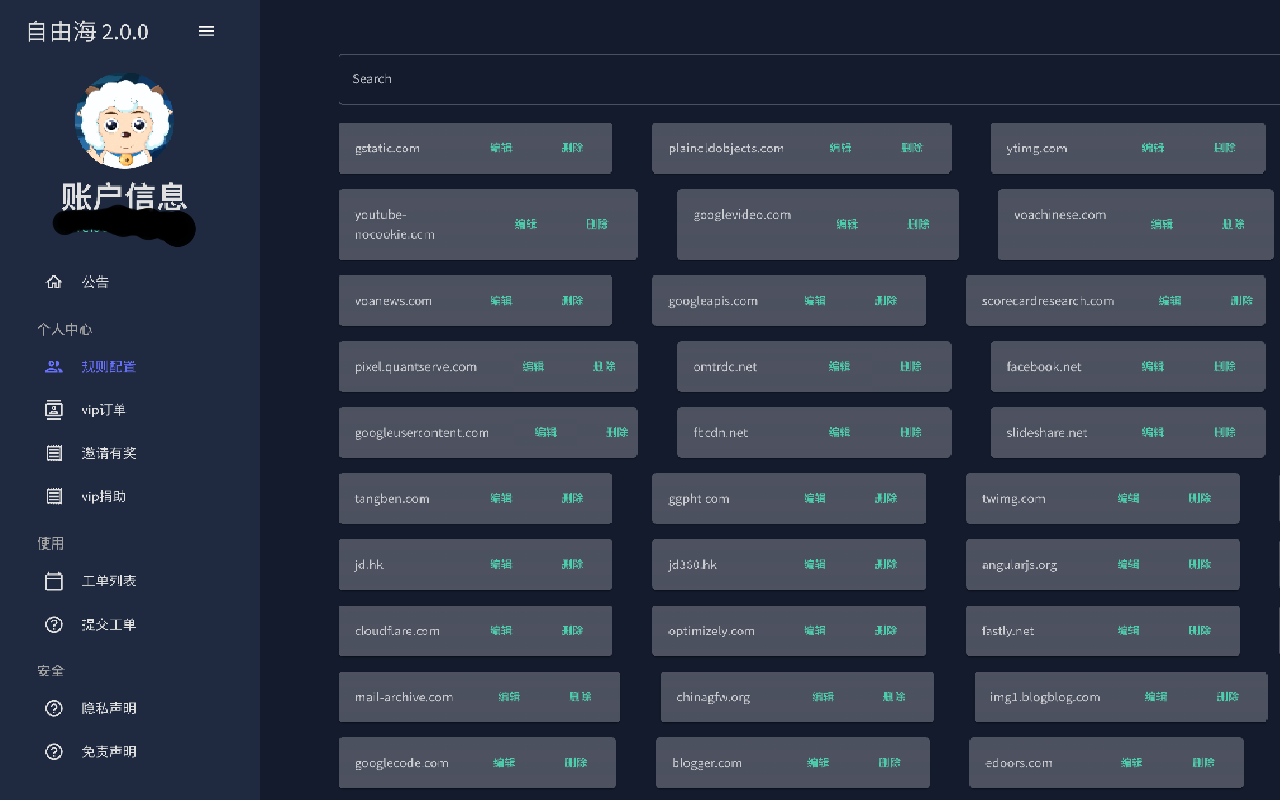This screenshot has width=1280, height=800.
Task: Toggle the hamburger menu beside 自由海 2.0.0
Action: pyautogui.click(x=207, y=31)
